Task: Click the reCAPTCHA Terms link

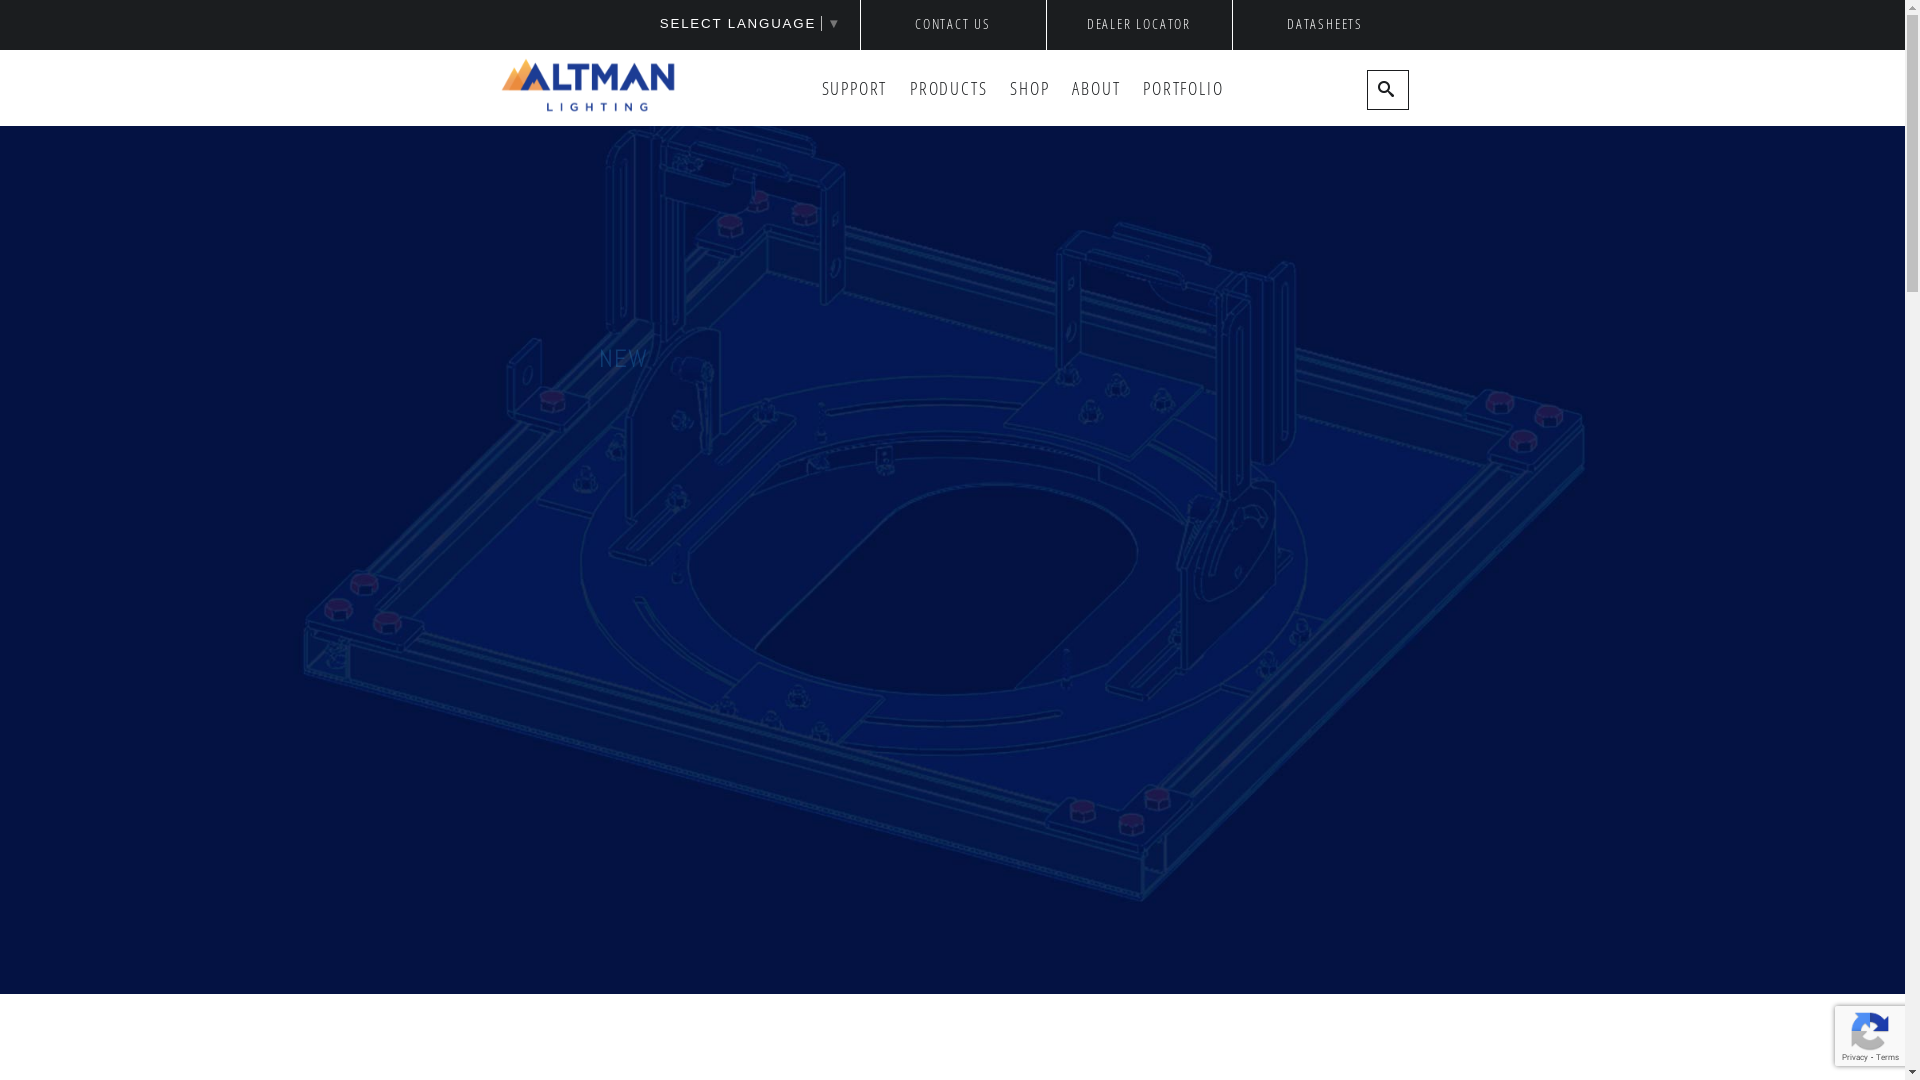Action: pos(1887,1058)
